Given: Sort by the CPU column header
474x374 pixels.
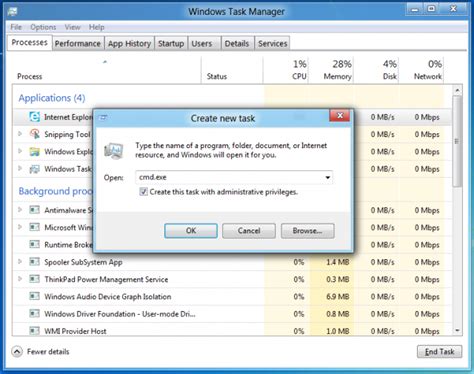Looking at the screenshot, I should tap(286, 70).
